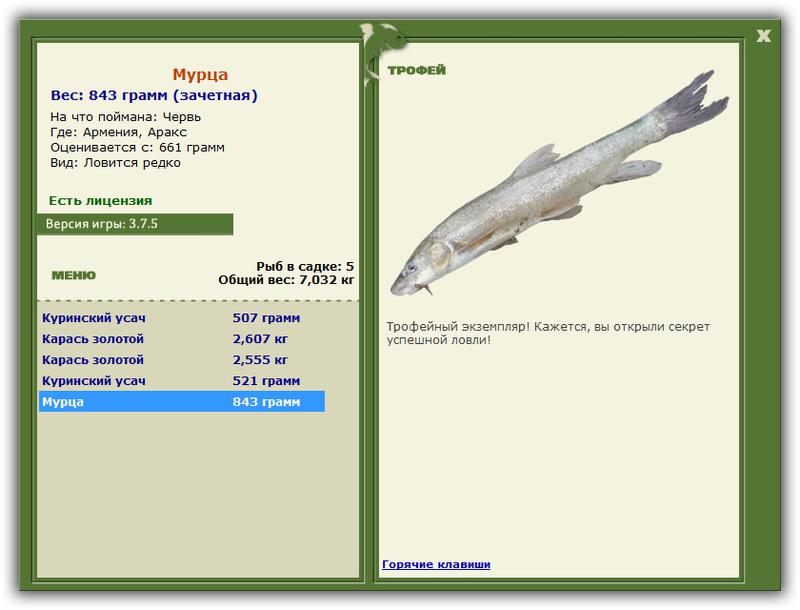Click the Мурца fish trophy image
The image size is (800, 610).
click(x=559, y=183)
